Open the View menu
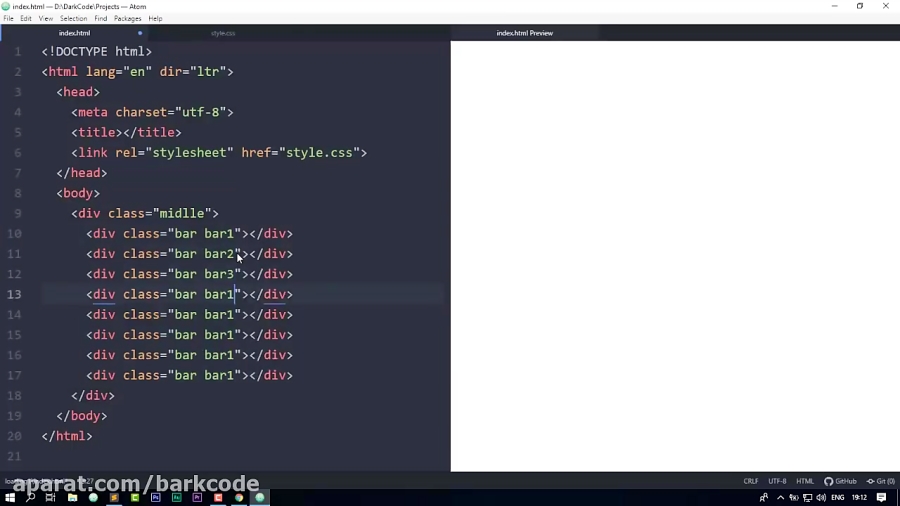This screenshot has height=506, width=900. (46, 18)
